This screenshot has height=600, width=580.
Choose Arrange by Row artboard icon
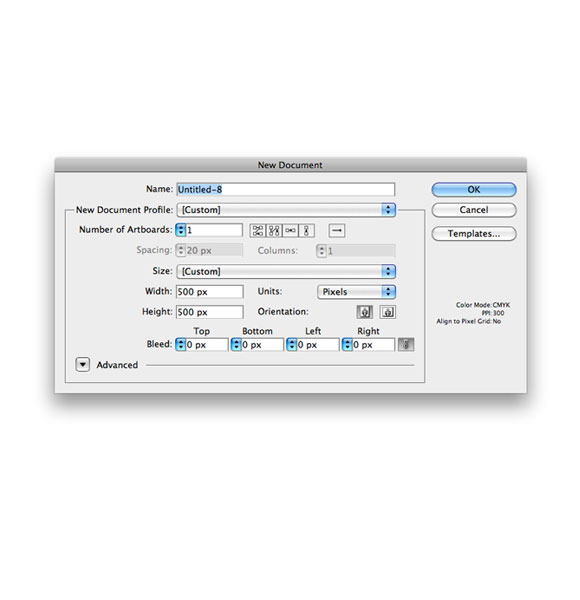click(x=290, y=230)
